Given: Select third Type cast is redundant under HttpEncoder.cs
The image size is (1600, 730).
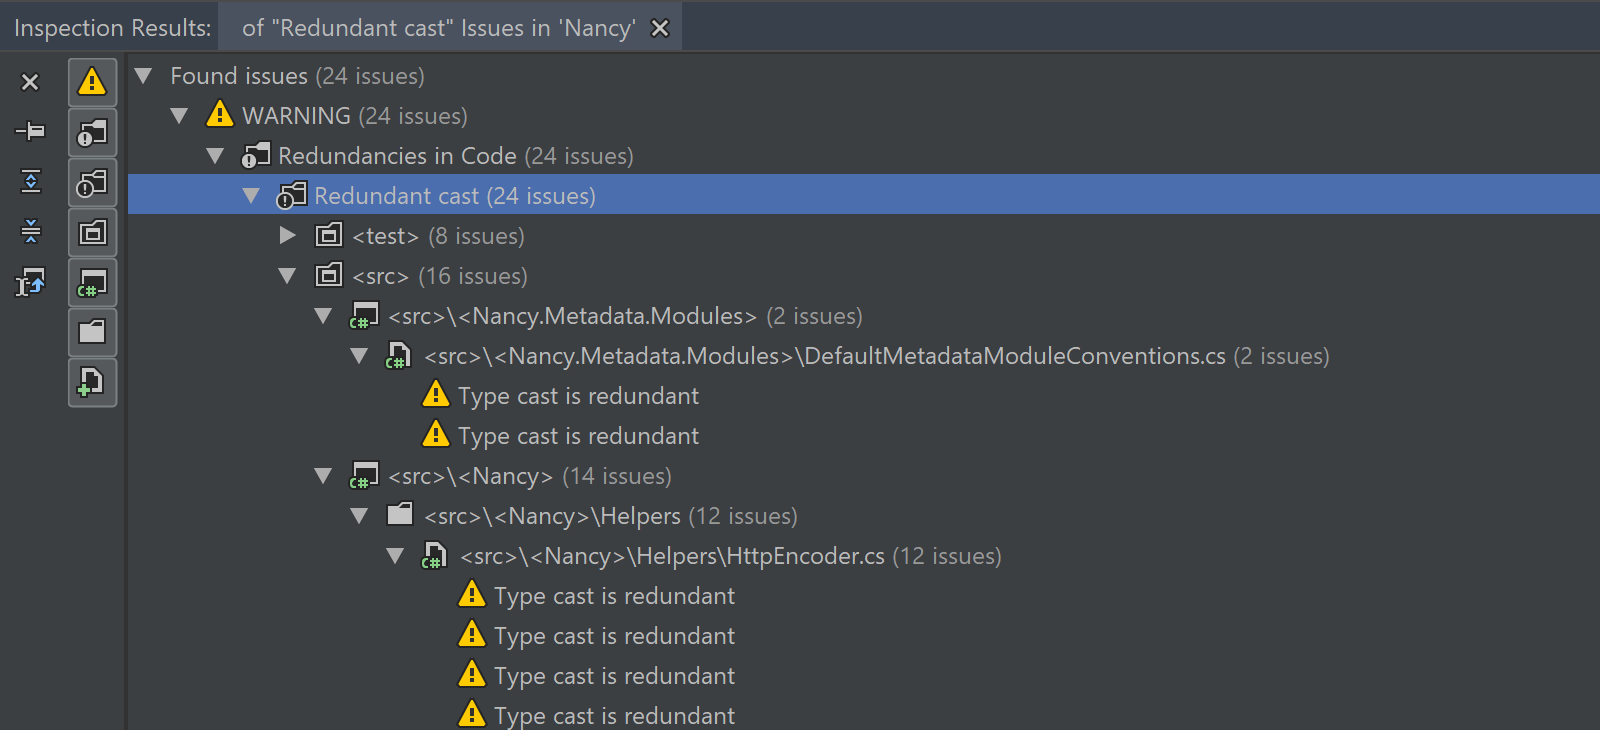Looking at the screenshot, I should point(864,676).
